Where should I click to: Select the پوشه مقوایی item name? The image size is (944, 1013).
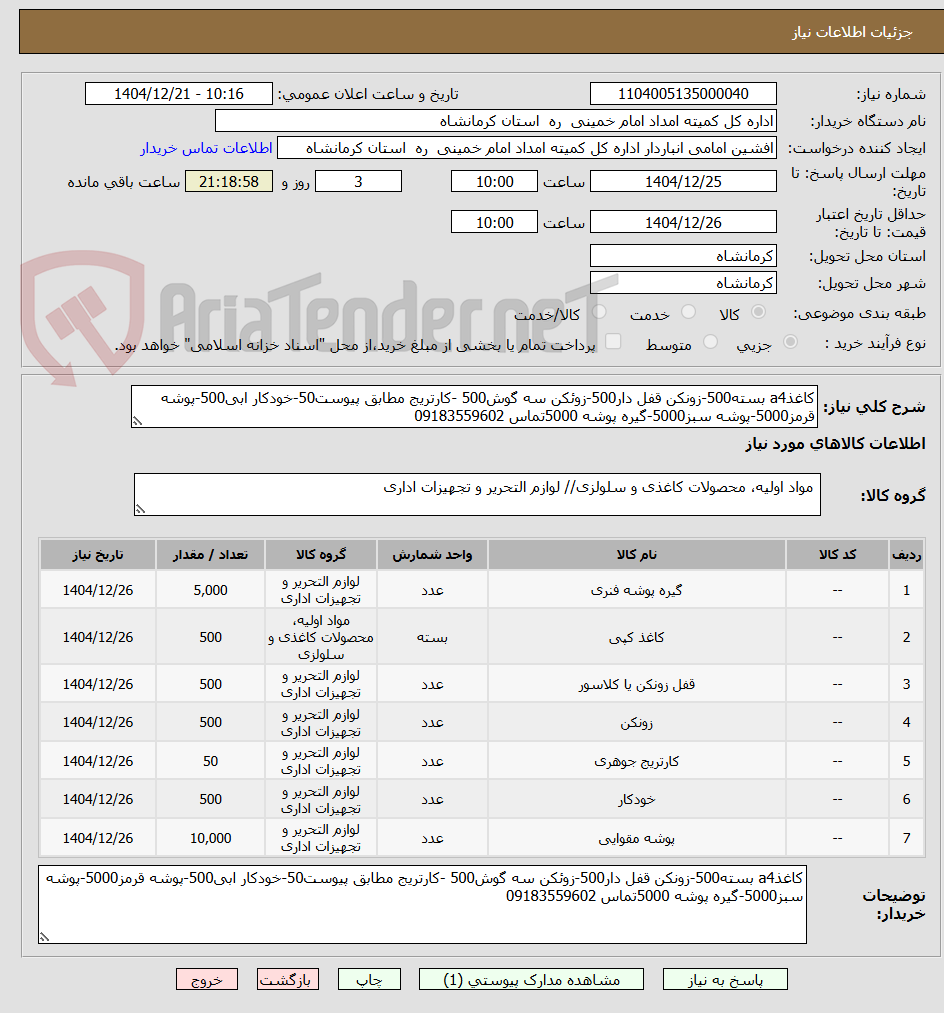[x=636, y=838]
